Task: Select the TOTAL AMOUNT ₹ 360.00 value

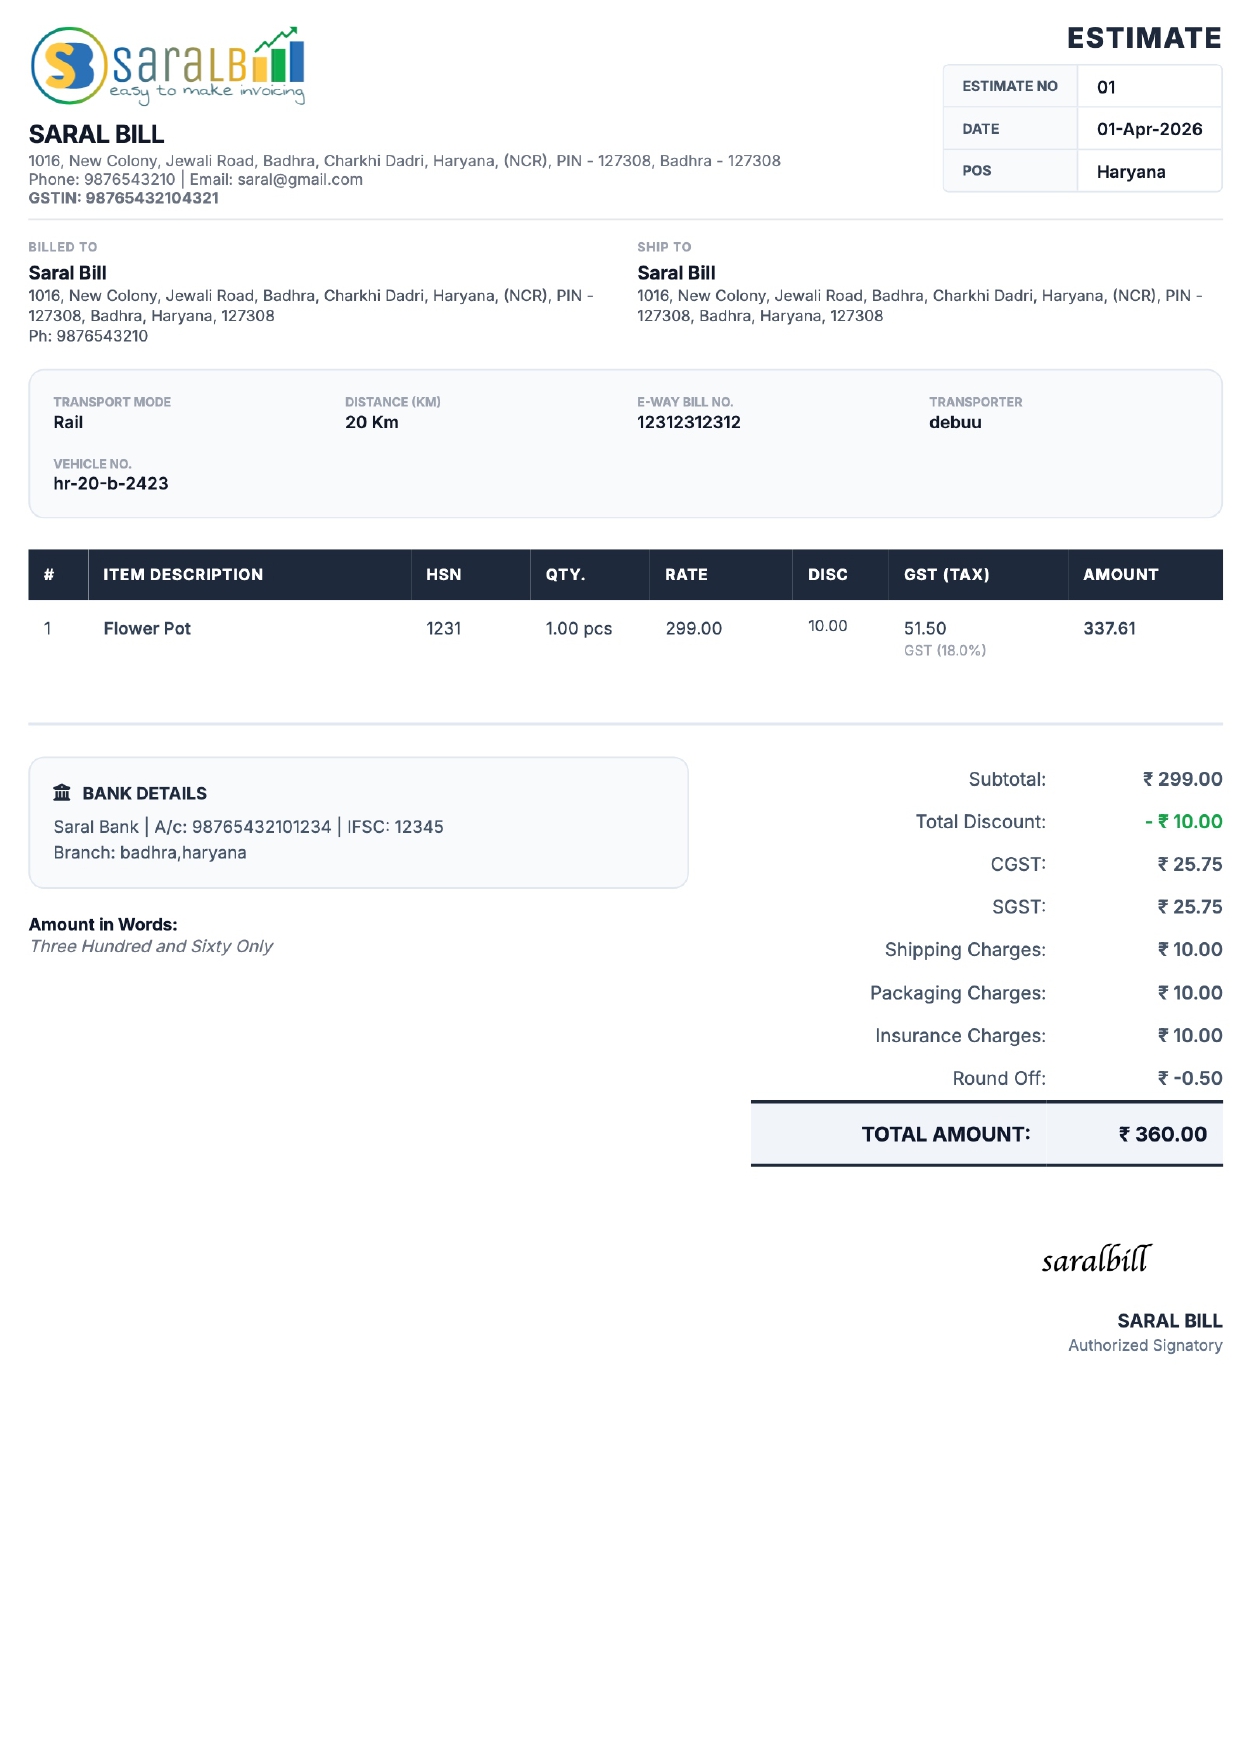Action: point(1163,1135)
